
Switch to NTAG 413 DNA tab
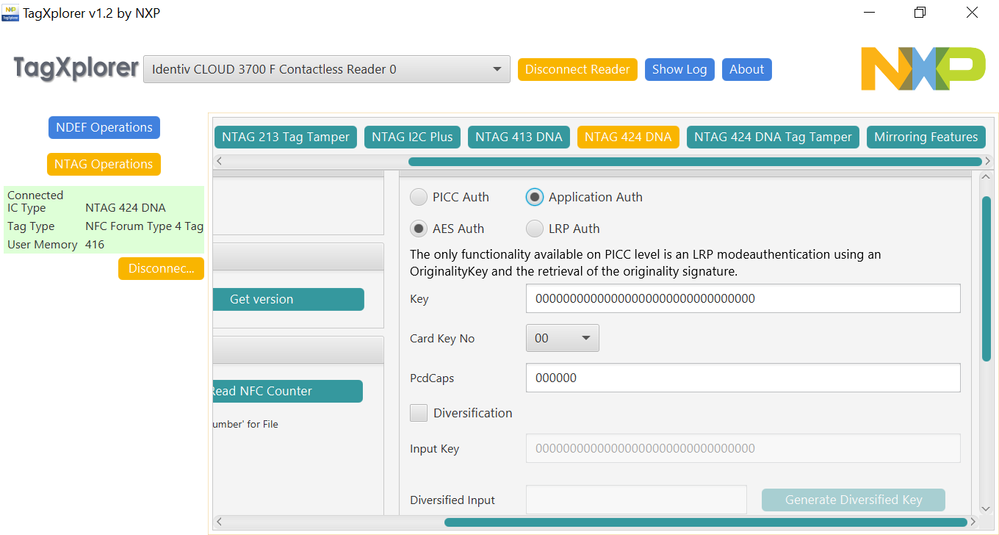519,137
